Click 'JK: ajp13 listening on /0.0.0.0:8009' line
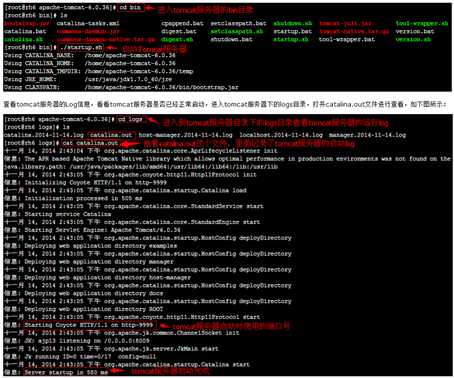 click(x=77, y=341)
